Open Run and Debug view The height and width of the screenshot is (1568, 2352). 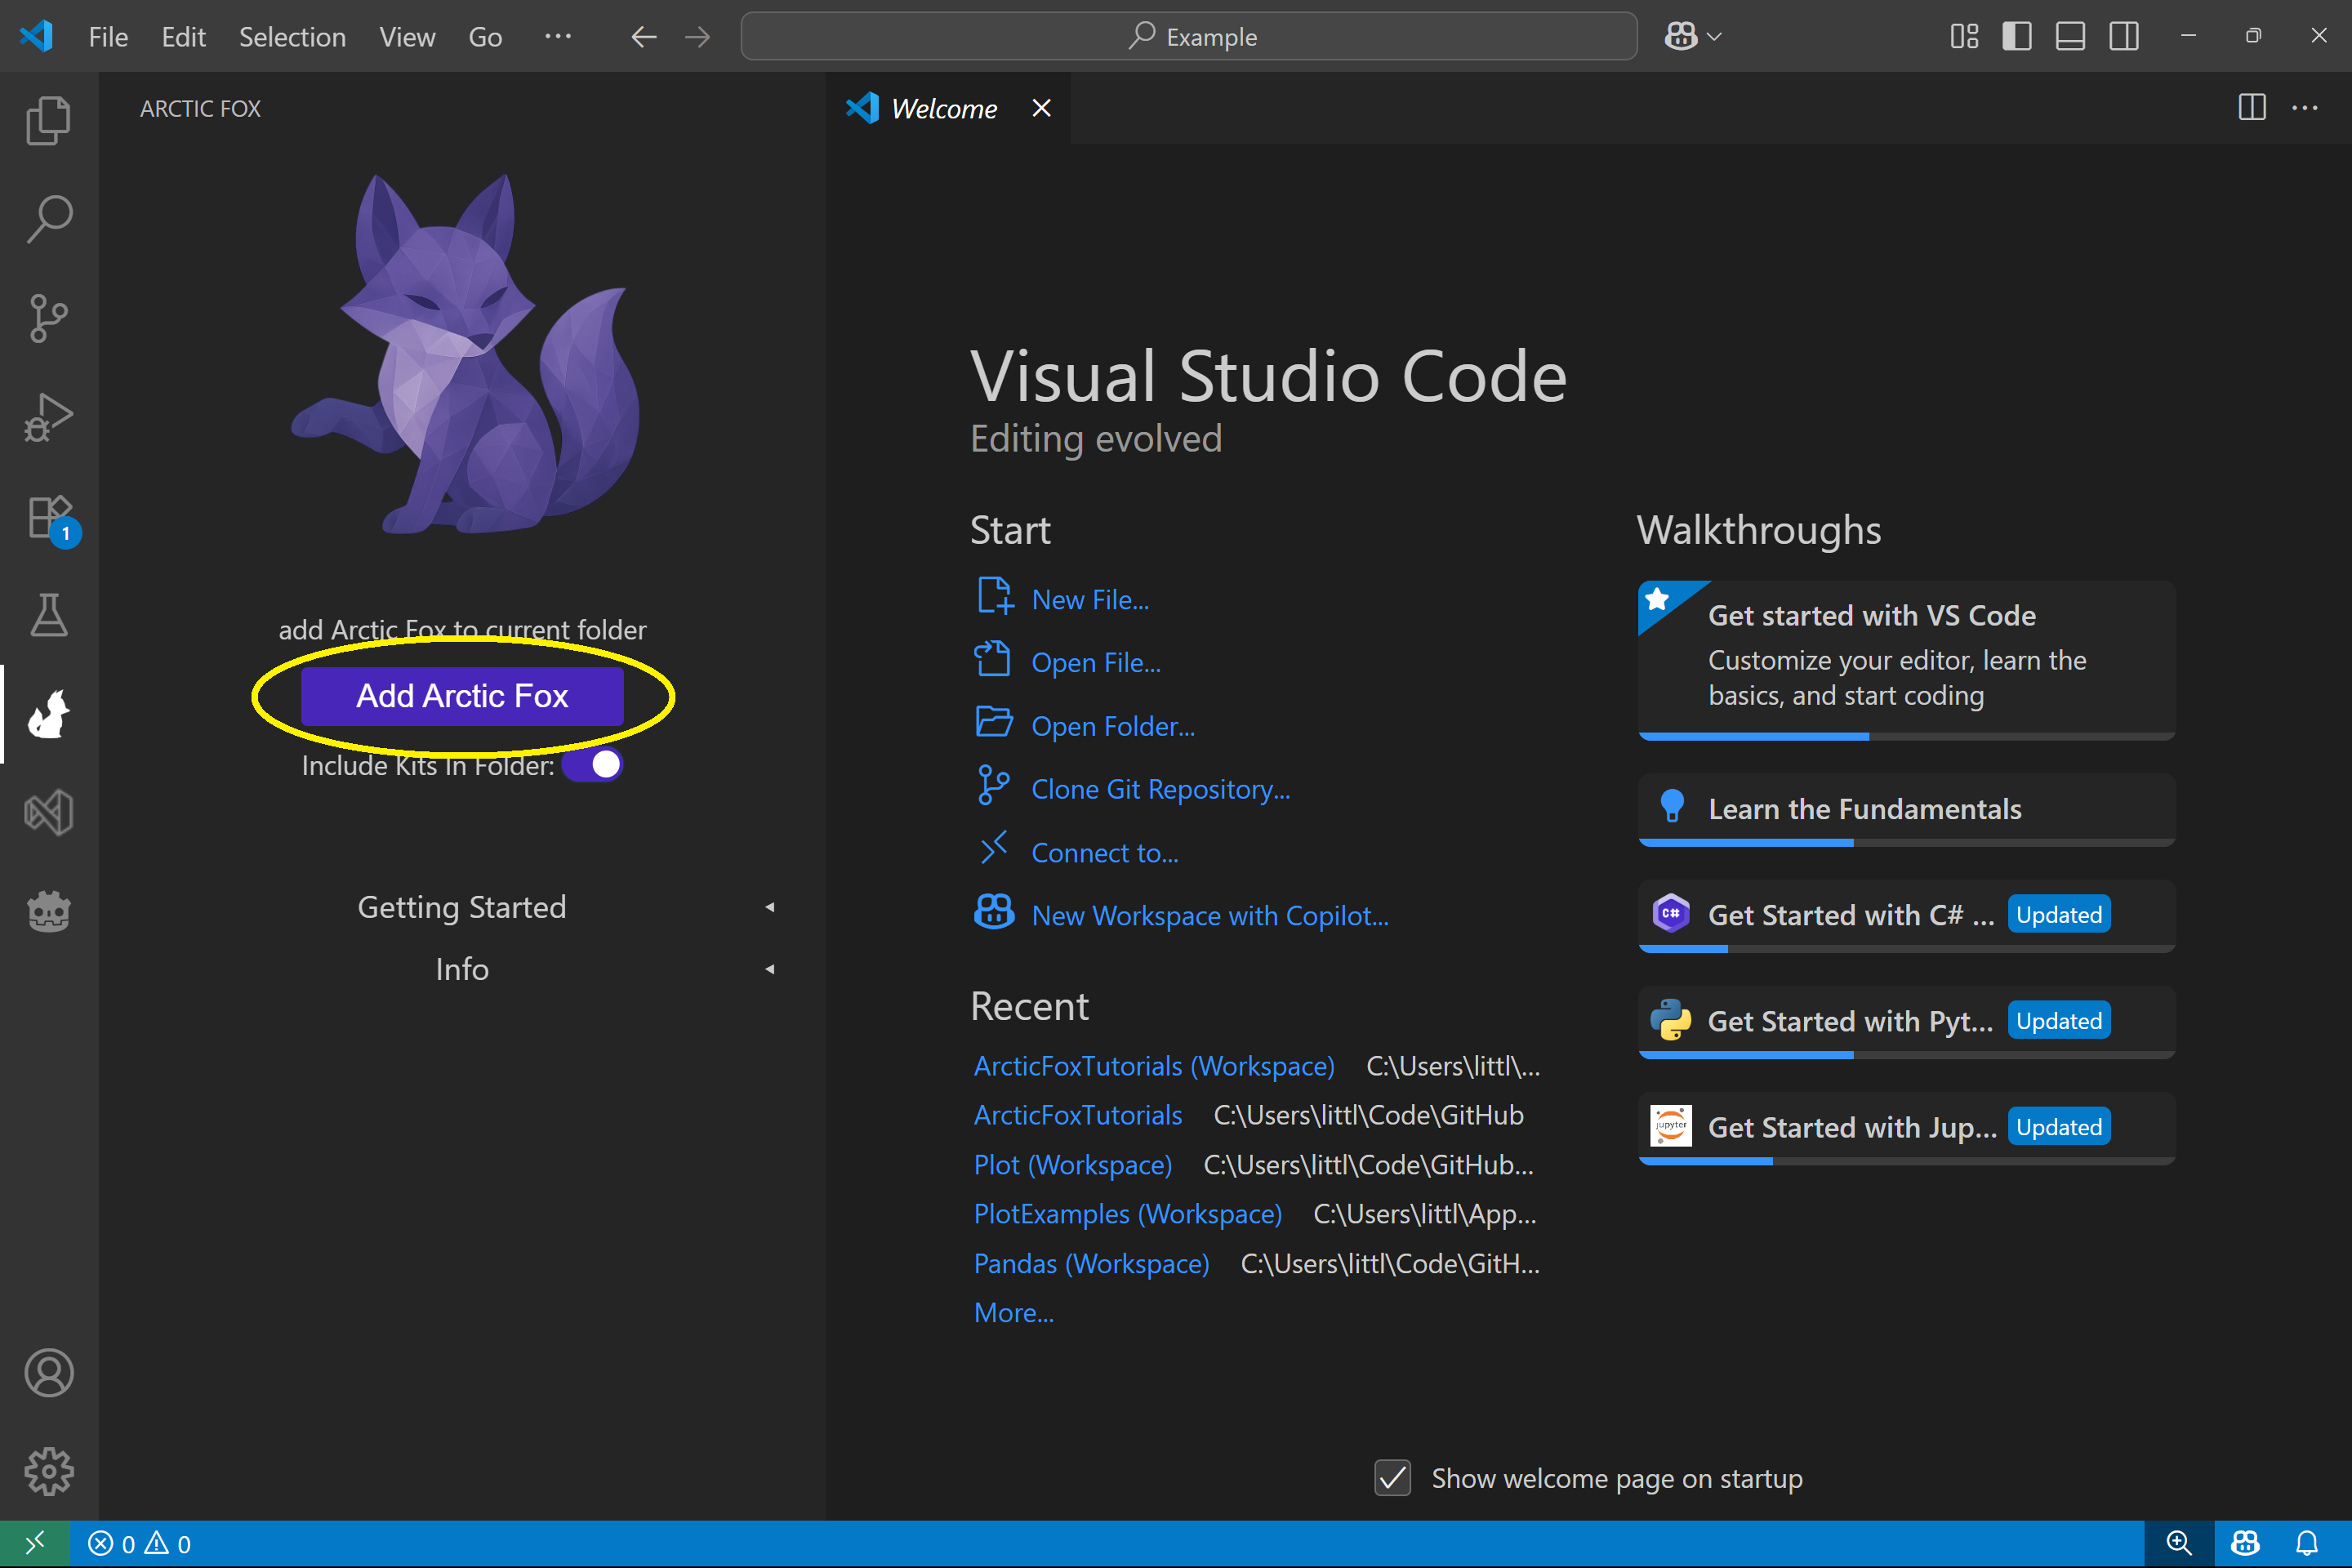coord(48,417)
